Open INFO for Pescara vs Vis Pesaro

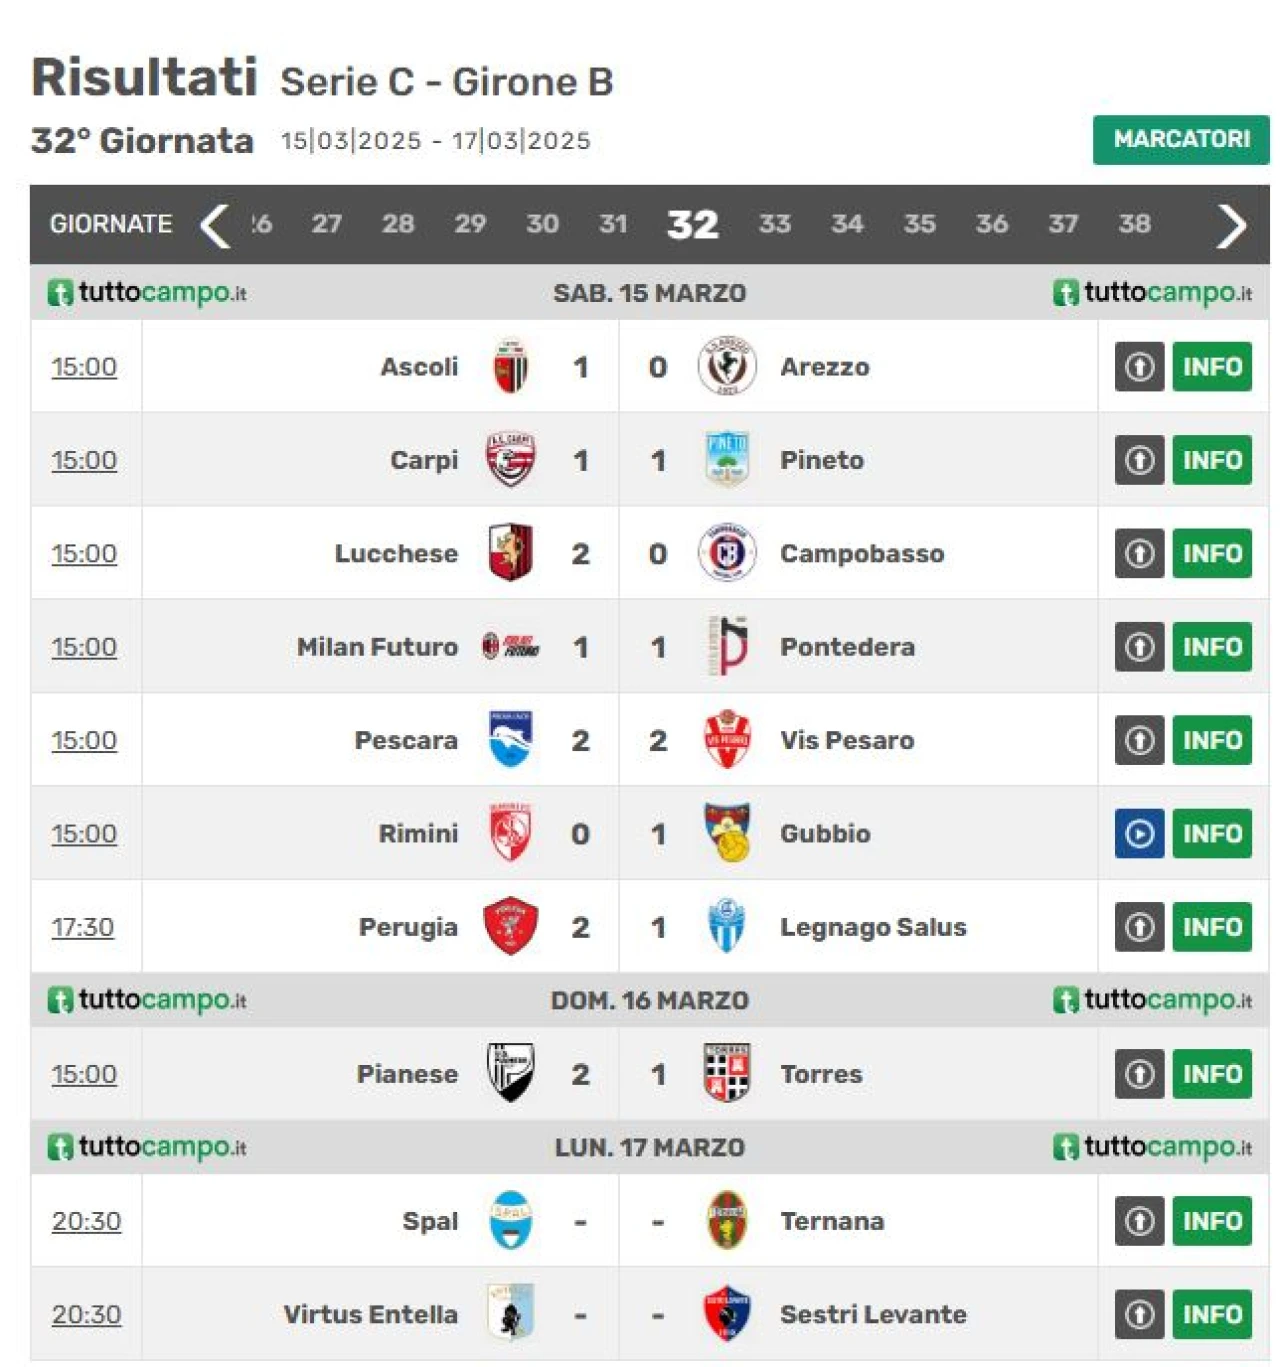pos(1212,740)
